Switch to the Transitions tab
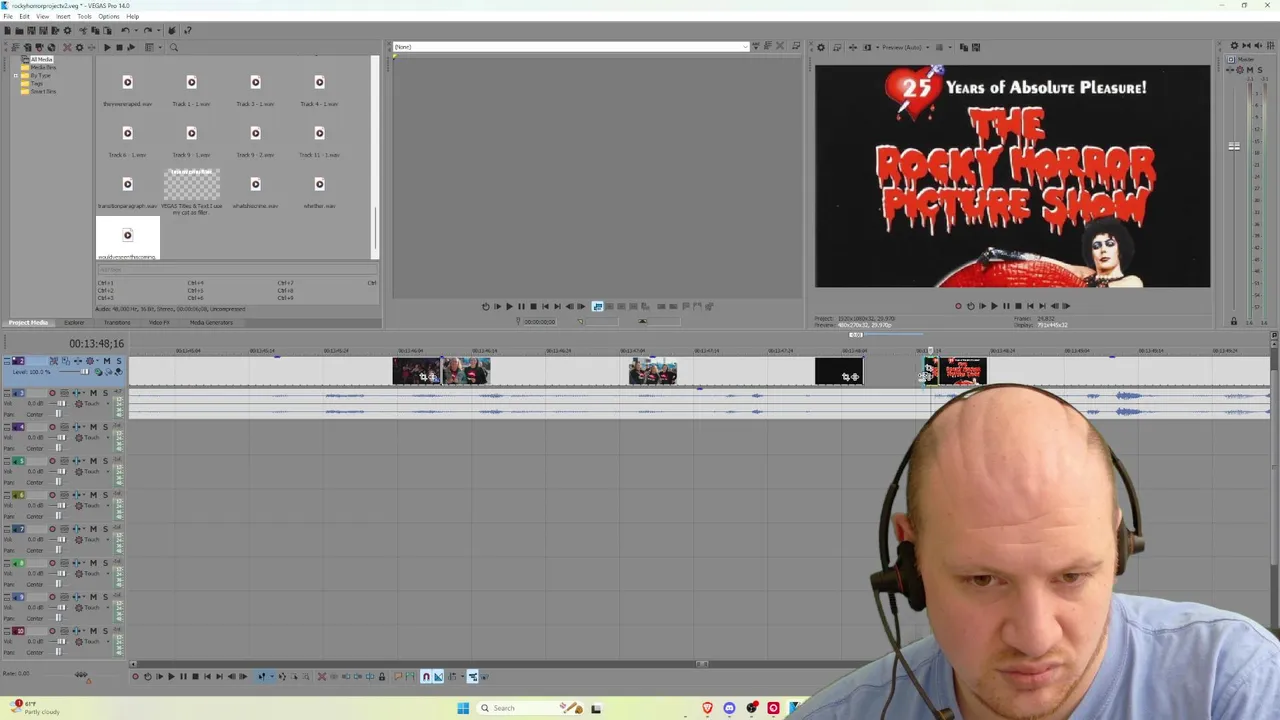Viewport: 1280px width, 720px height. coord(117,323)
